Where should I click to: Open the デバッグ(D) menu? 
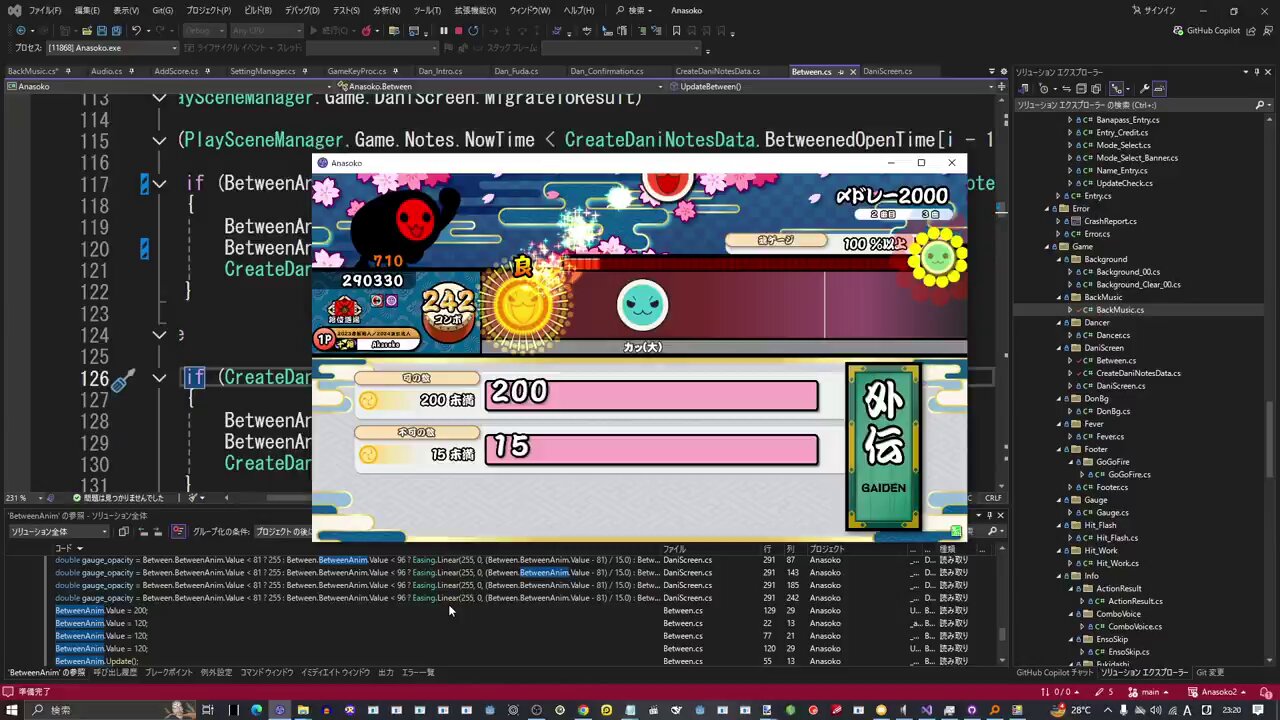pos(302,10)
